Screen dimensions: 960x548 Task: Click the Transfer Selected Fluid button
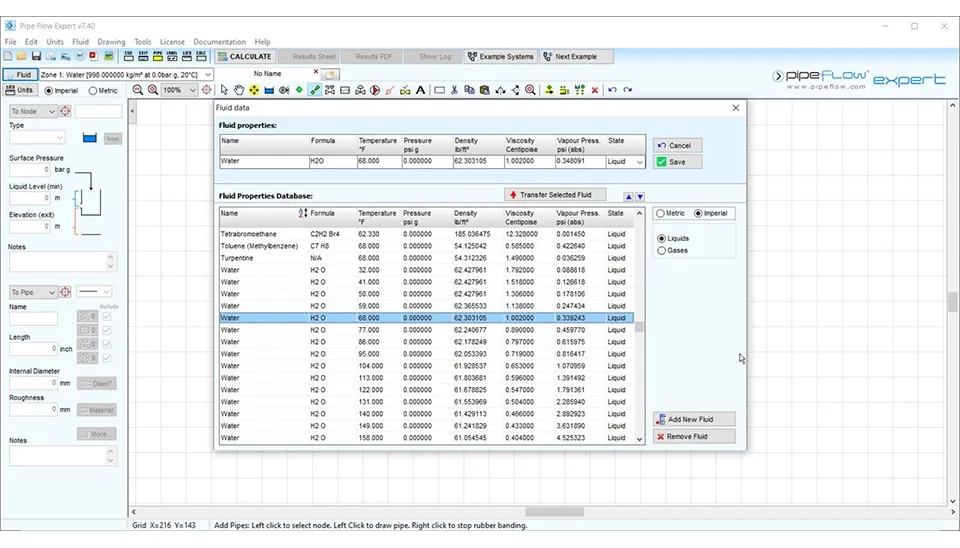tap(555, 195)
